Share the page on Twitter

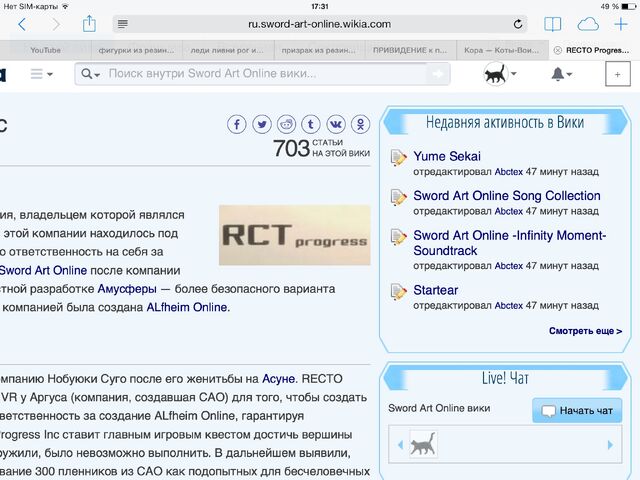262,124
